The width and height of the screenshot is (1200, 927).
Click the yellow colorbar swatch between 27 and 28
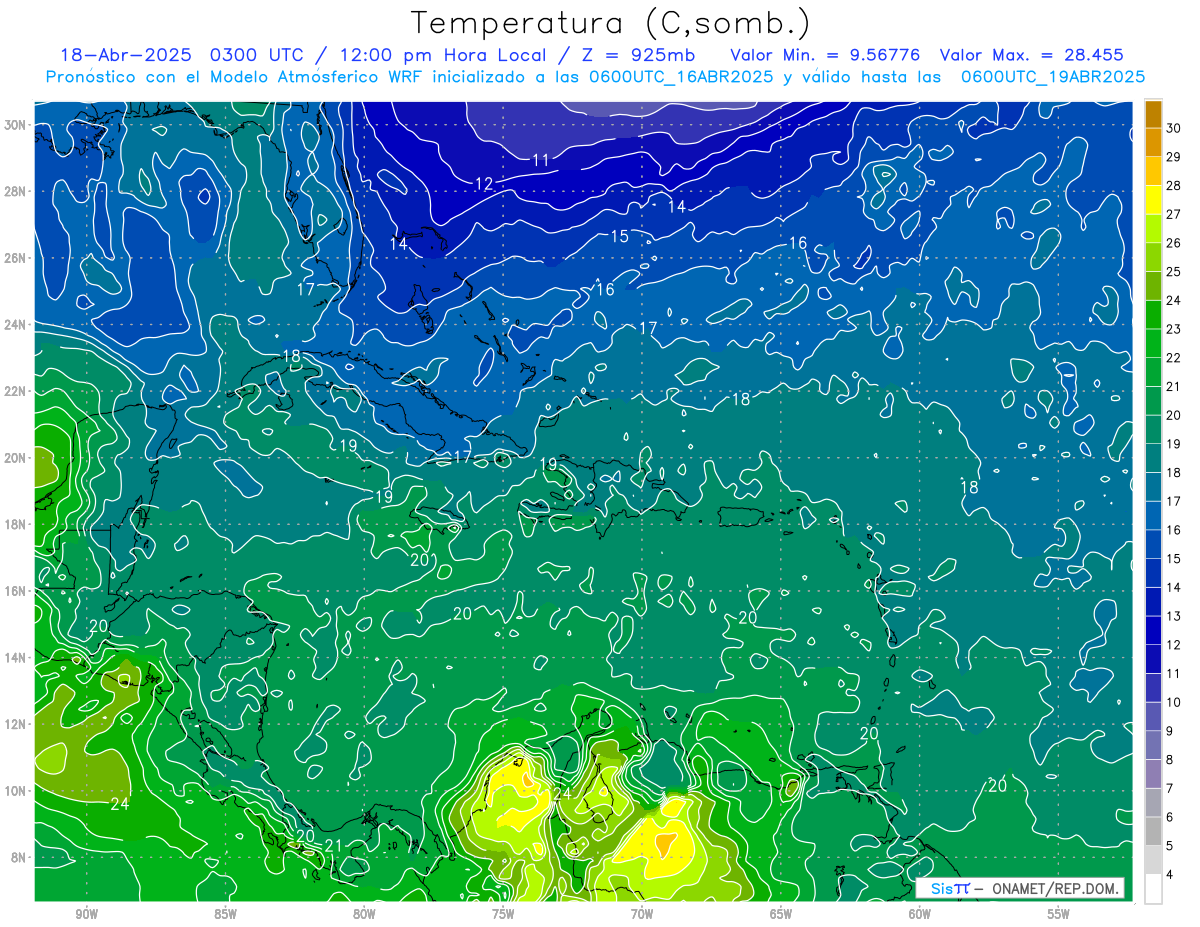[x=1154, y=199]
